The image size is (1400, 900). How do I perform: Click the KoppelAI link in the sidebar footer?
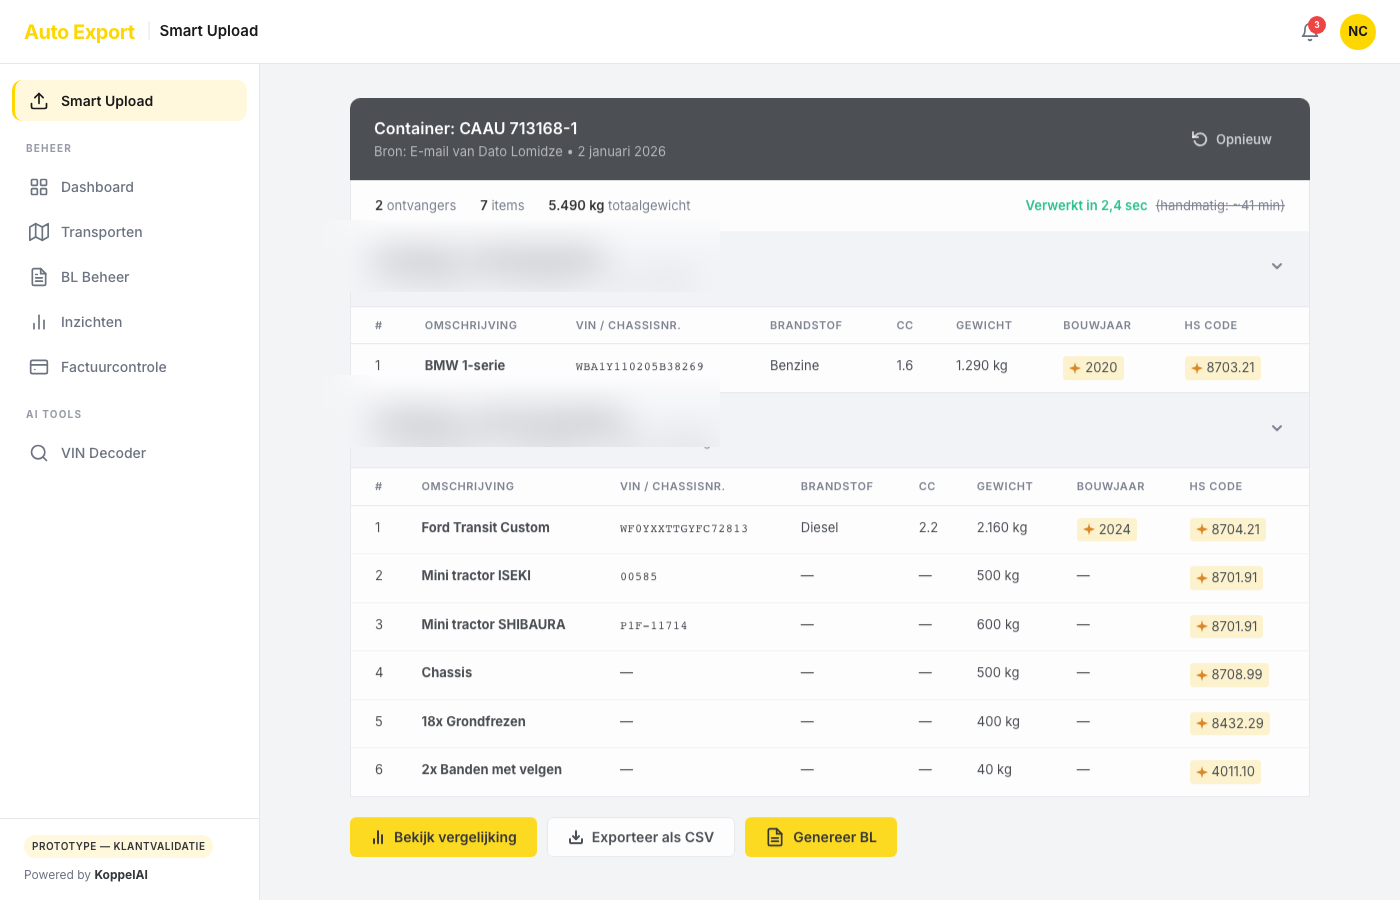coord(120,874)
